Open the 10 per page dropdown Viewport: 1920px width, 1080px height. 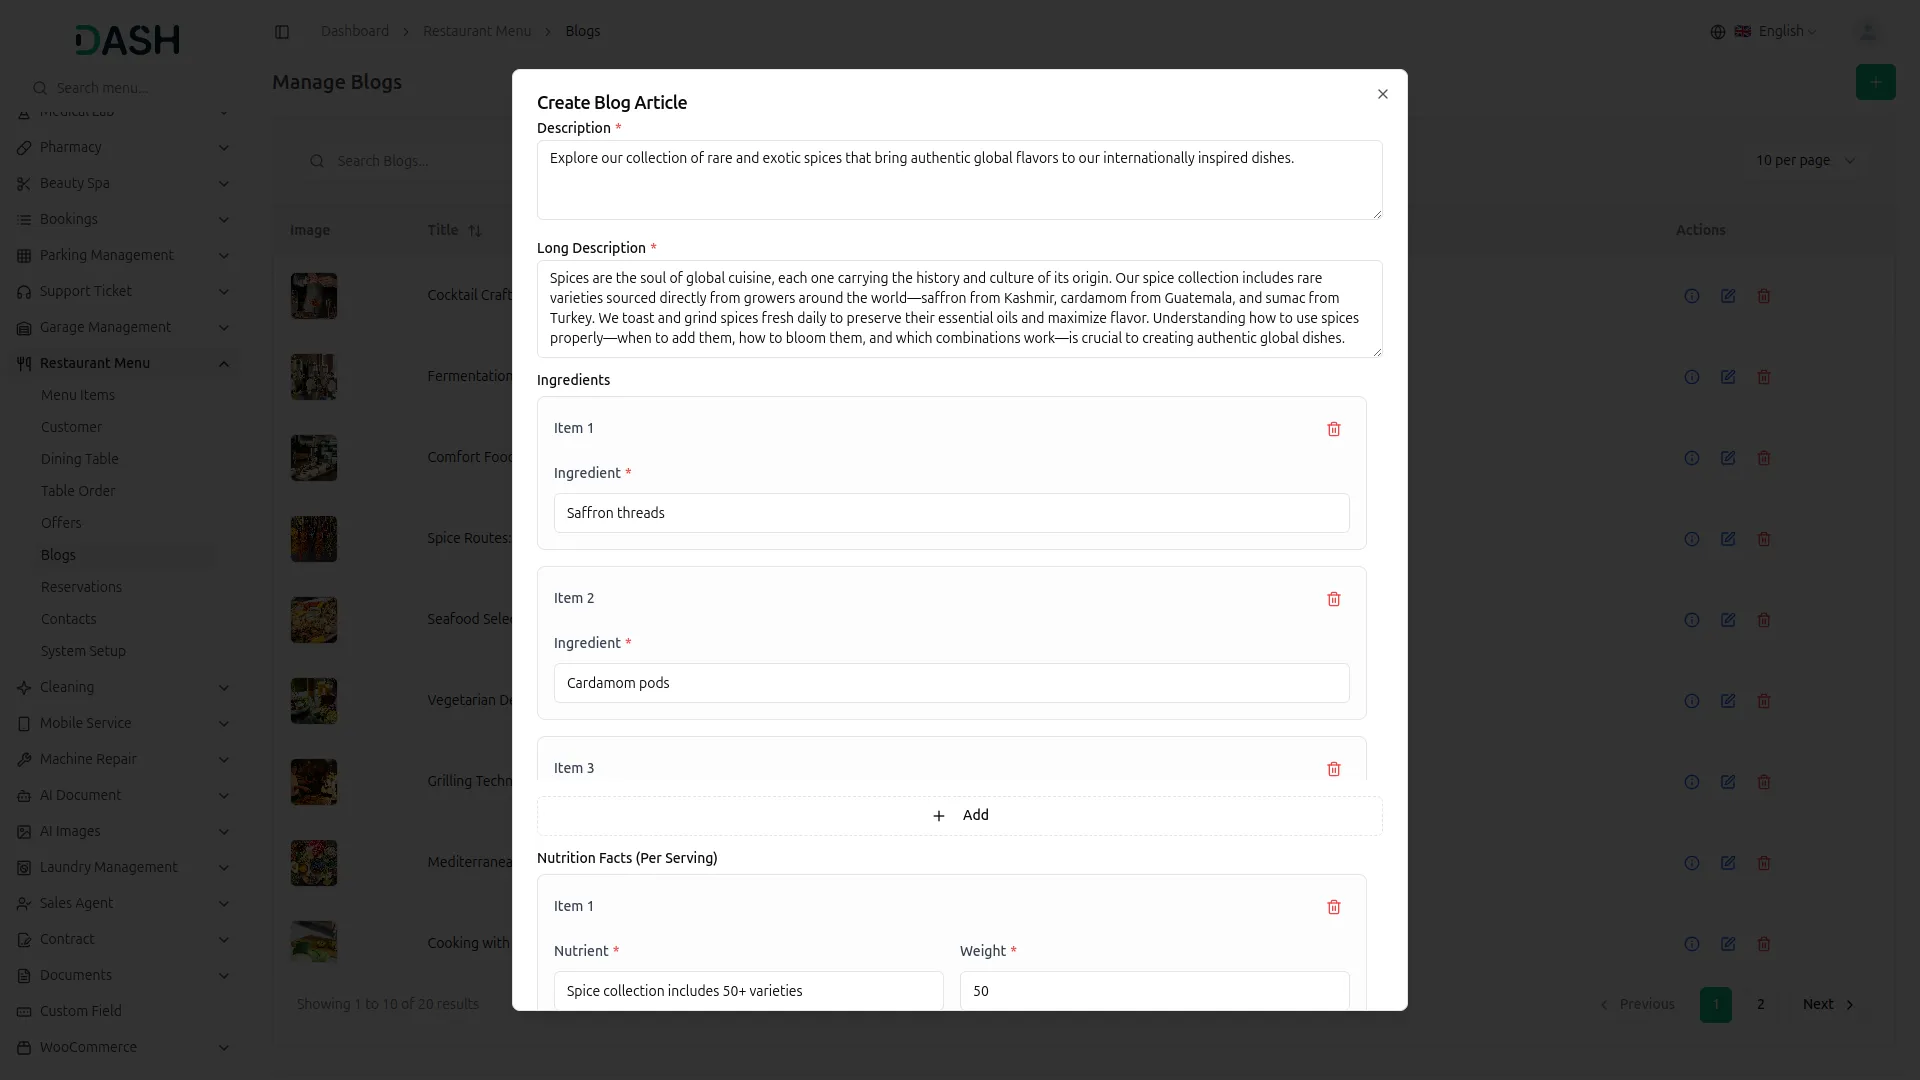click(1805, 161)
